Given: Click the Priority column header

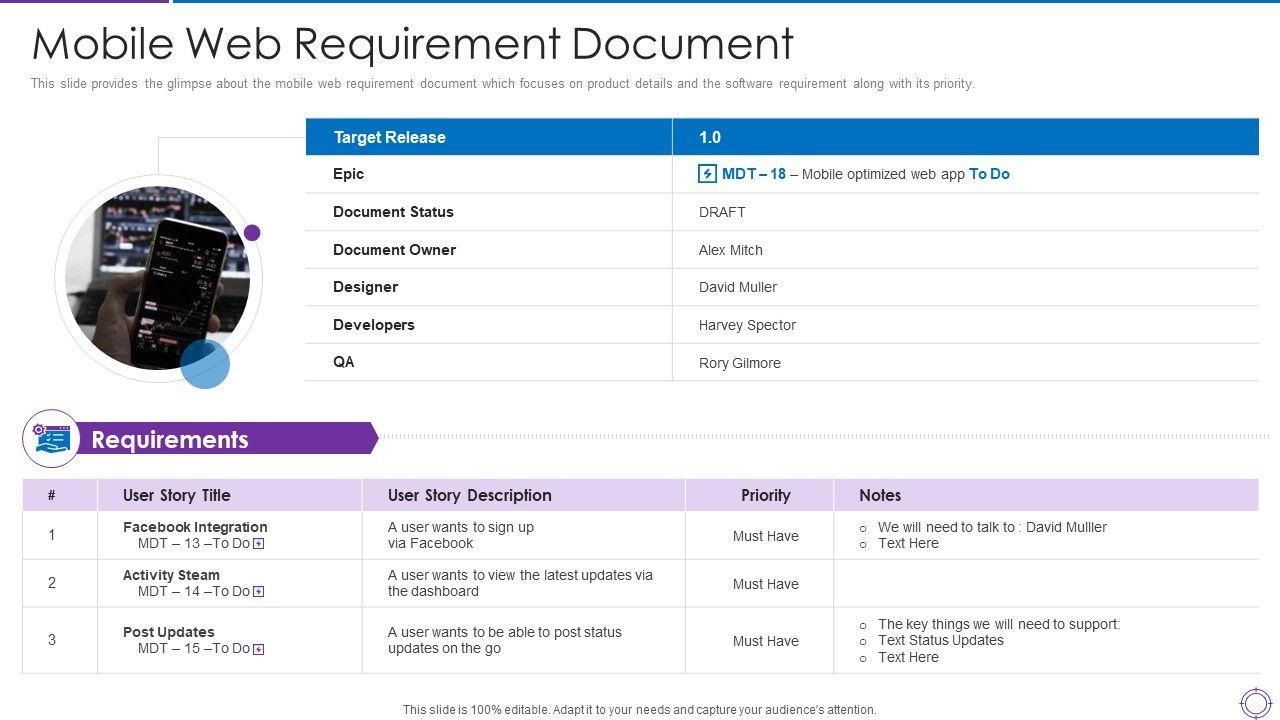Looking at the screenshot, I should tap(765, 495).
